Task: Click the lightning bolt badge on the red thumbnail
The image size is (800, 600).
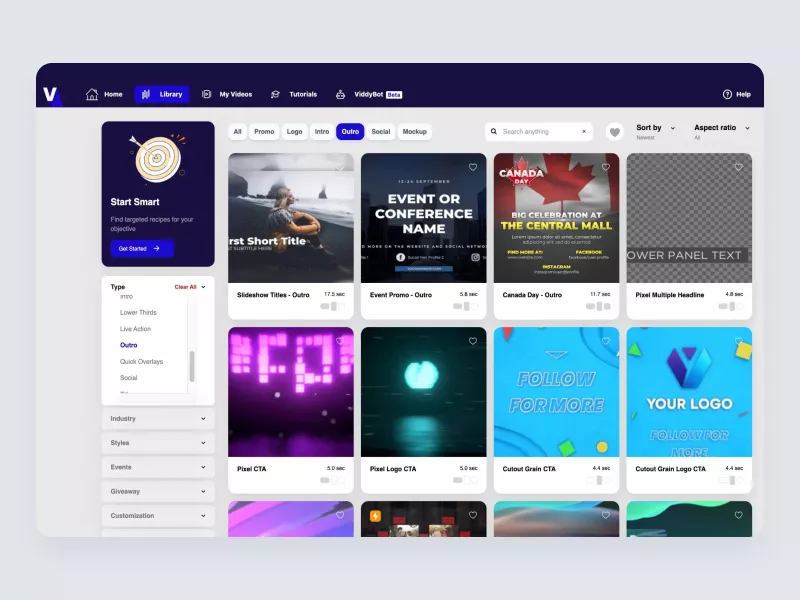Action: click(x=376, y=516)
